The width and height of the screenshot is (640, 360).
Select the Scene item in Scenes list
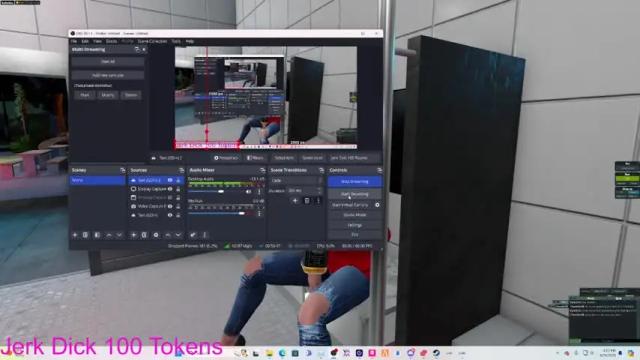point(97,180)
